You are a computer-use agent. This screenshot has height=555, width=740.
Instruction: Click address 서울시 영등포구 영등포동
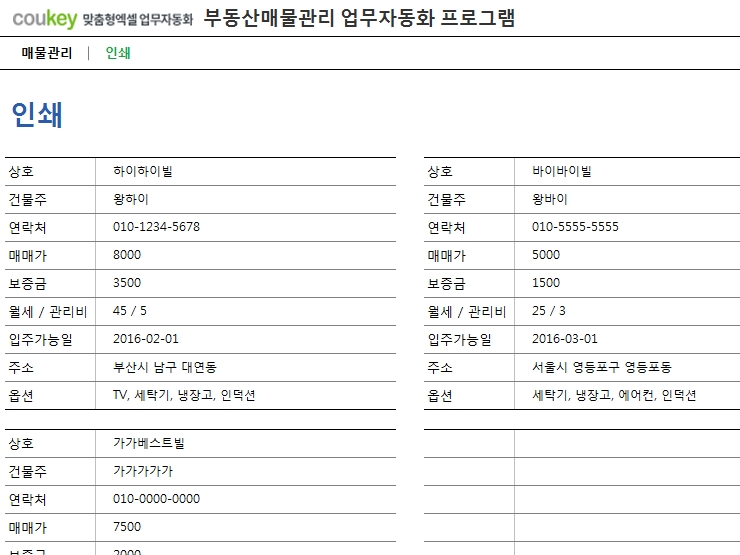tap(602, 367)
